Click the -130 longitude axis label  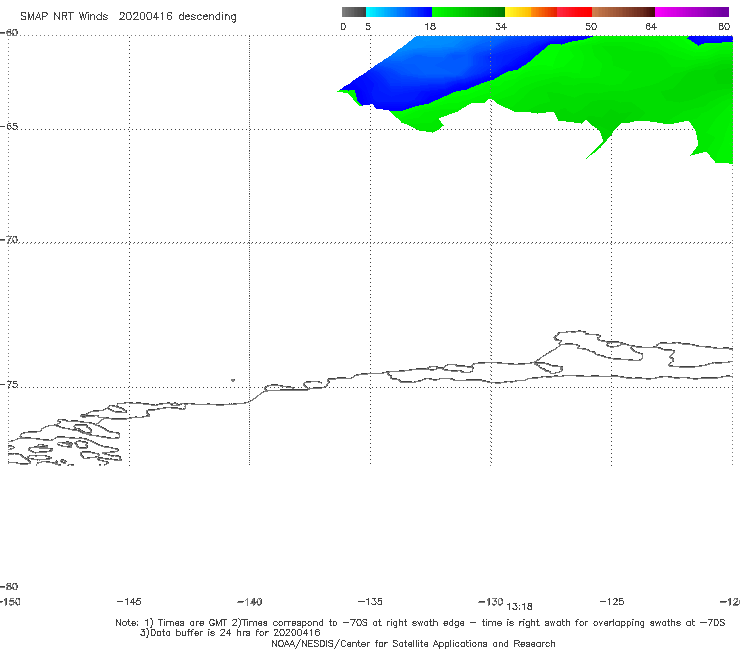click(491, 602)
